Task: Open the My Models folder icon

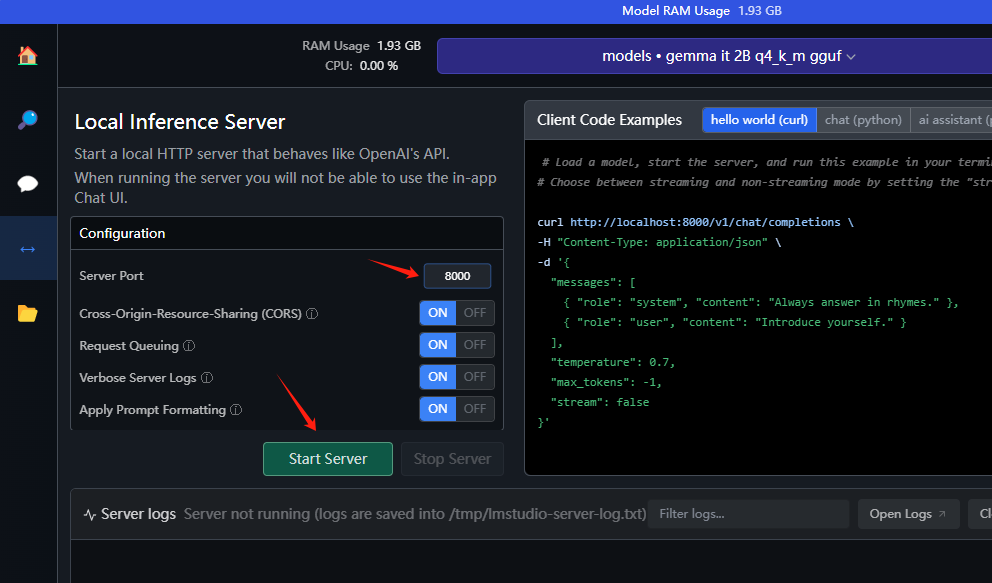Action: [x=28, y=313]
